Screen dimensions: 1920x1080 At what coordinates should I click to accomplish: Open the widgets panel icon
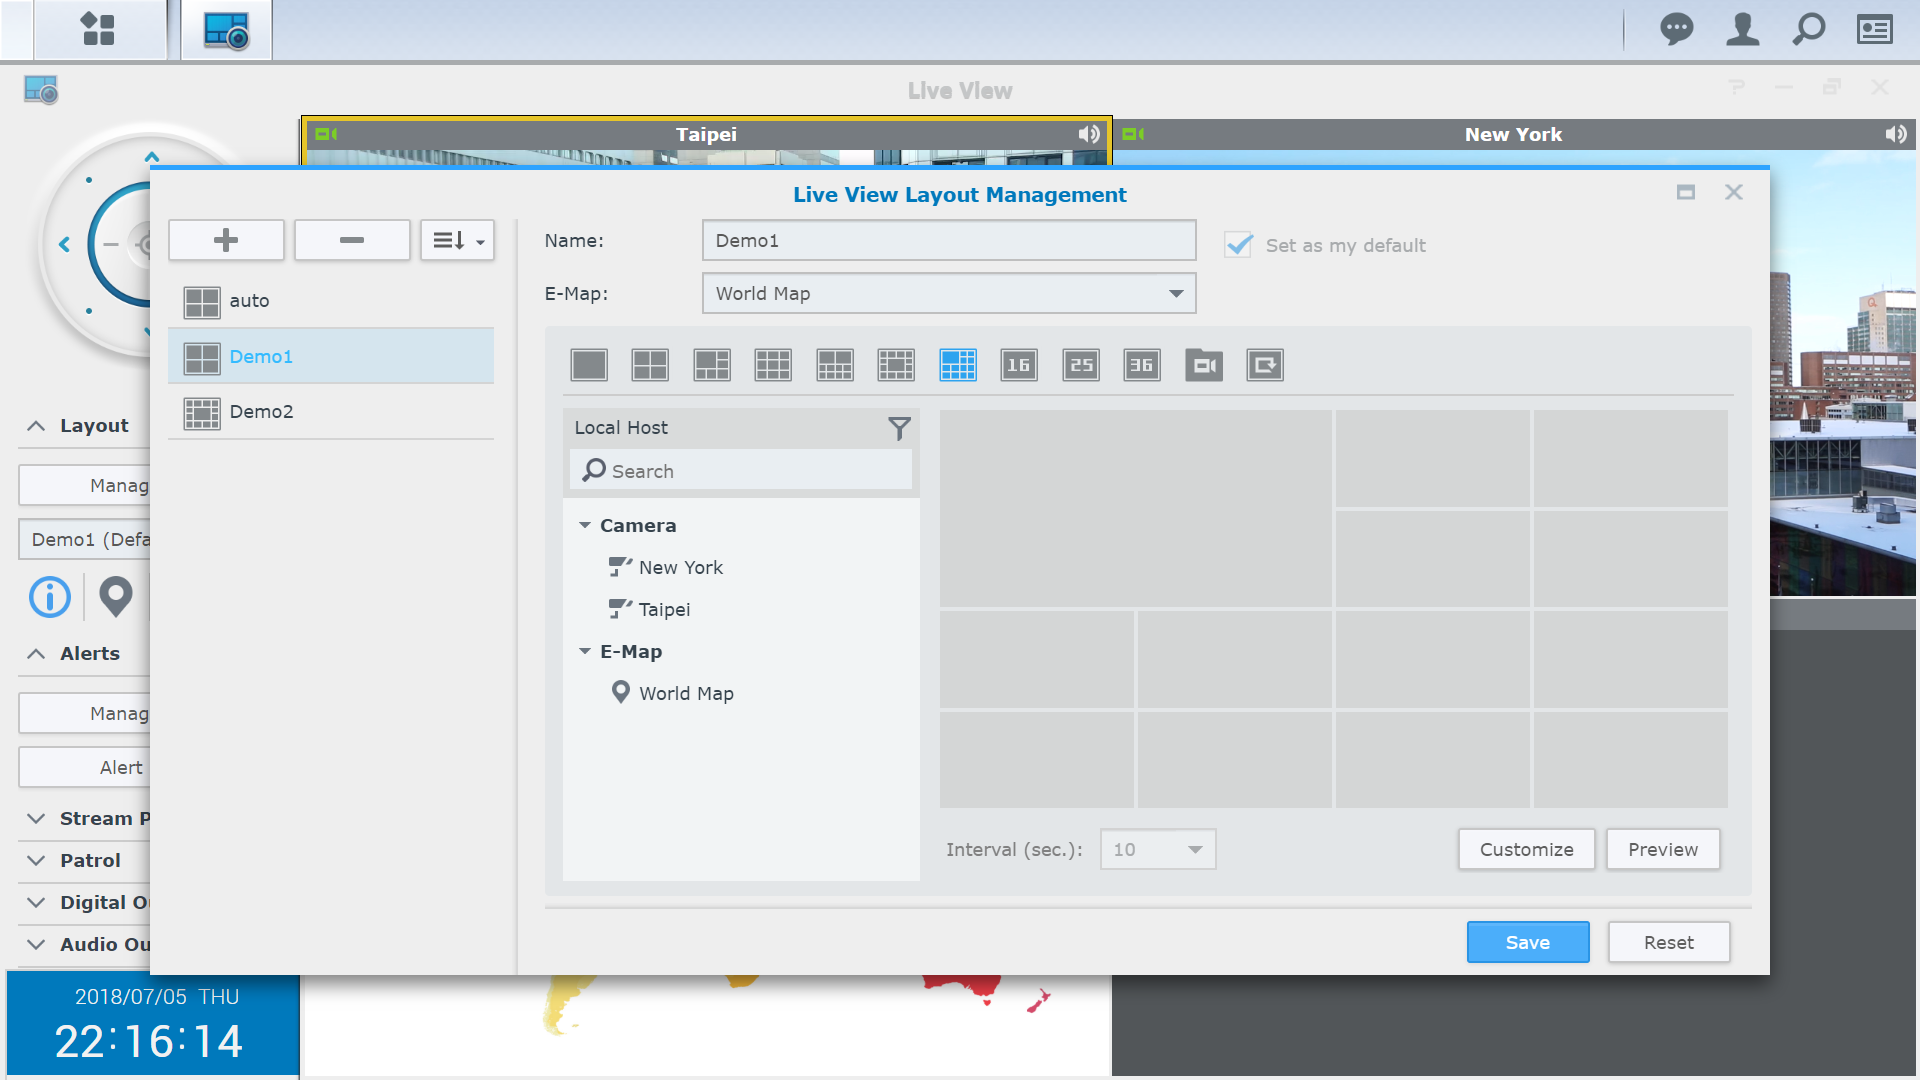[1875, 29]
